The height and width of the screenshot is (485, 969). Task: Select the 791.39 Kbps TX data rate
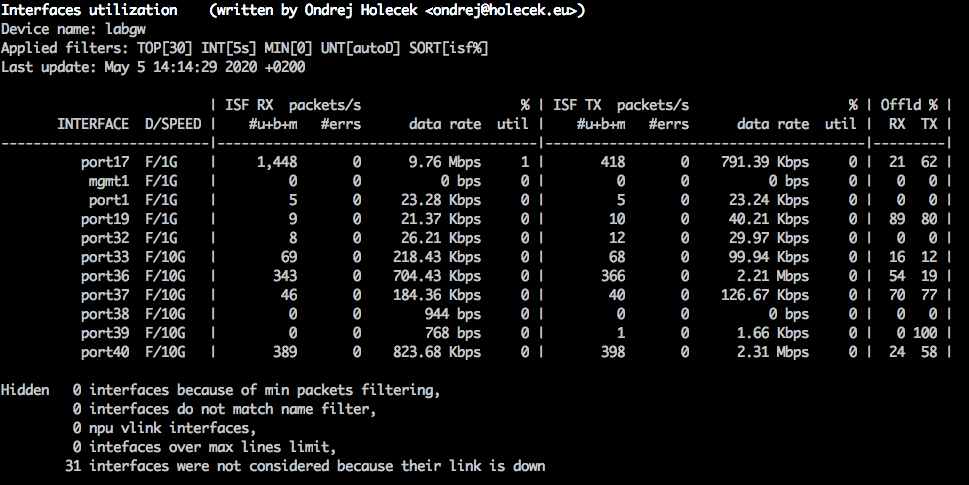point(764,162)
